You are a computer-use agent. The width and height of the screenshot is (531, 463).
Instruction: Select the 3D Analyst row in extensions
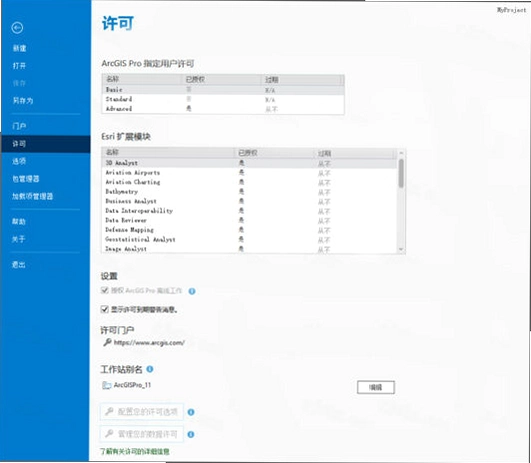pos(249,163)
